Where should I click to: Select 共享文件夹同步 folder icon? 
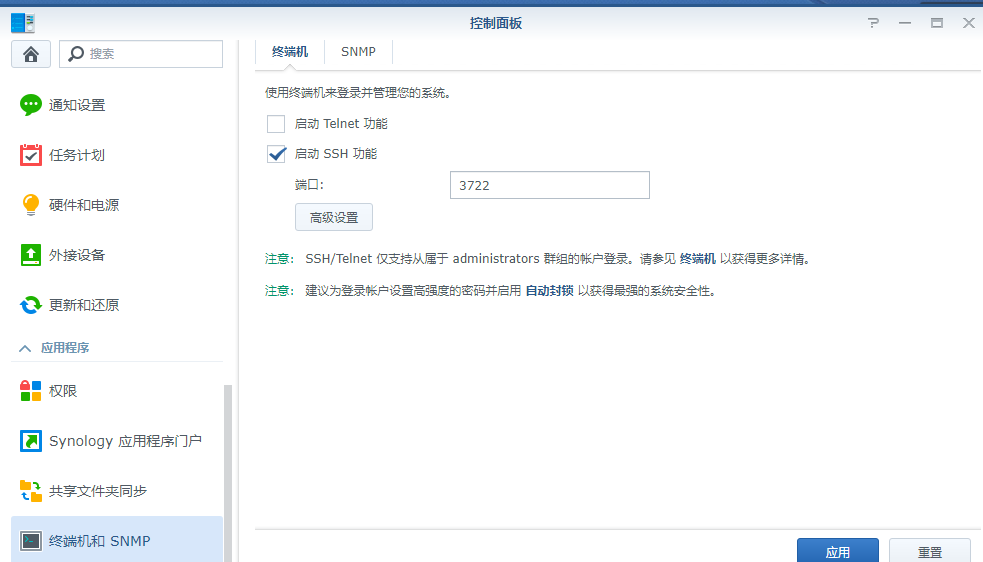(x=31, y=491)
